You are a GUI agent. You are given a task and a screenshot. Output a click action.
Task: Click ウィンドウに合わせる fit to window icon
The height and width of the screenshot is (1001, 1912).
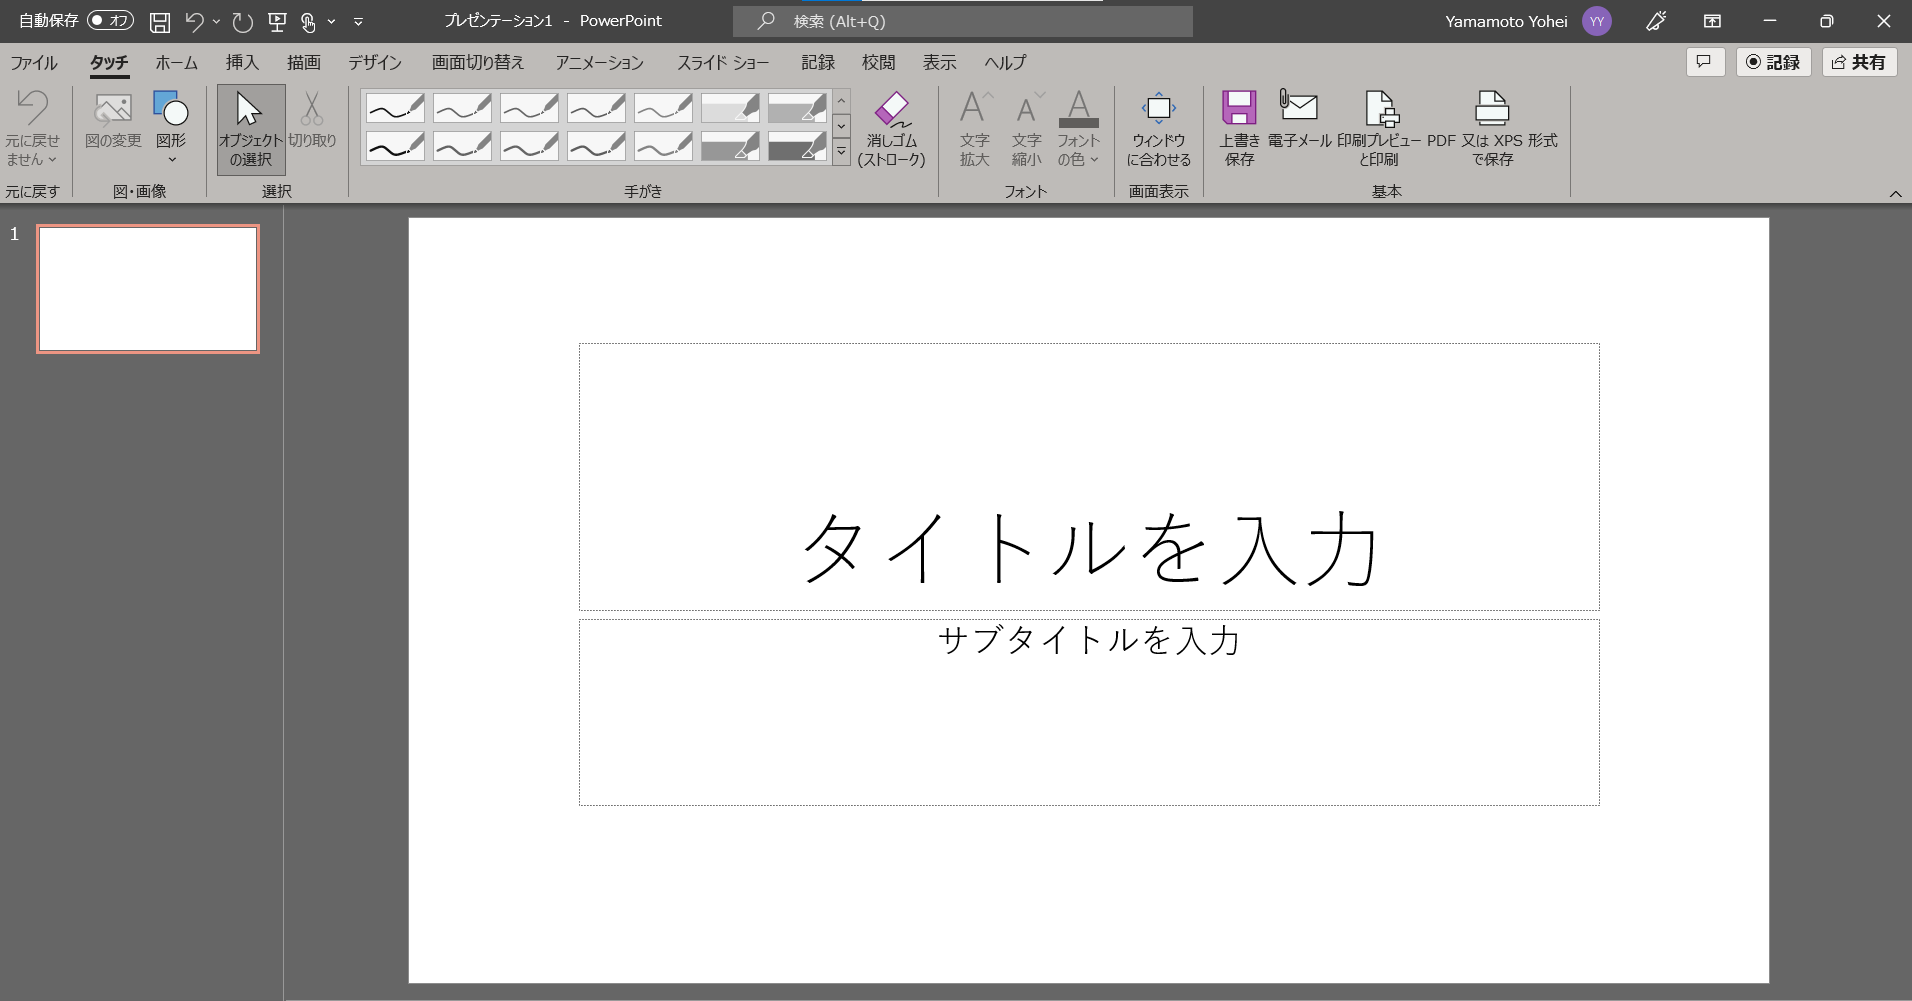tap(1159, 129)
